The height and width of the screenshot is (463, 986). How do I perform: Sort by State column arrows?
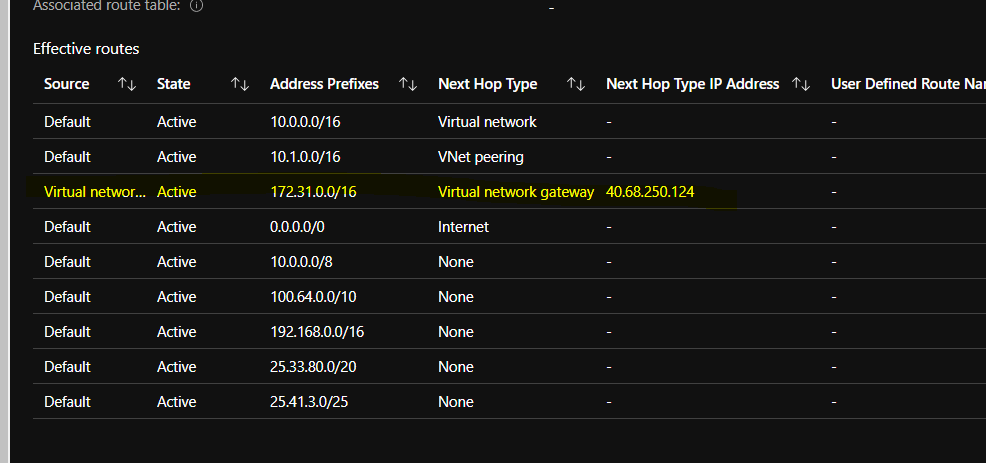click(240, 84)
